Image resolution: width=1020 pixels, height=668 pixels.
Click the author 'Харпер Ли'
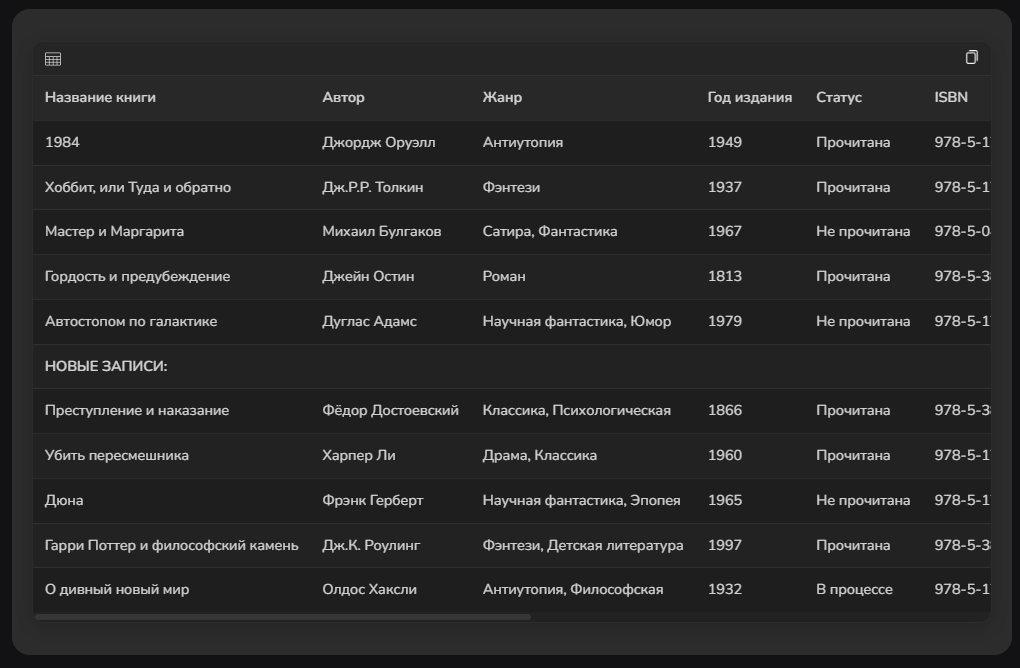click(359, 455)
